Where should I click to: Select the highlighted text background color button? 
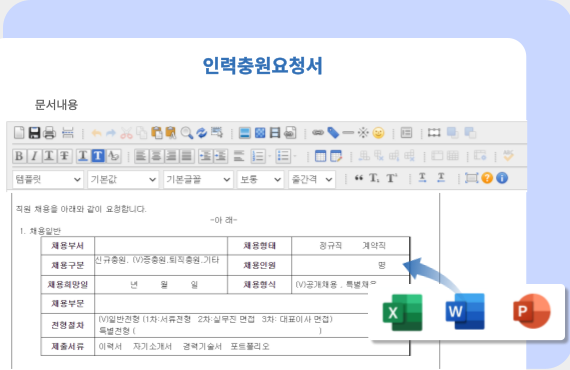pos(98,156)
